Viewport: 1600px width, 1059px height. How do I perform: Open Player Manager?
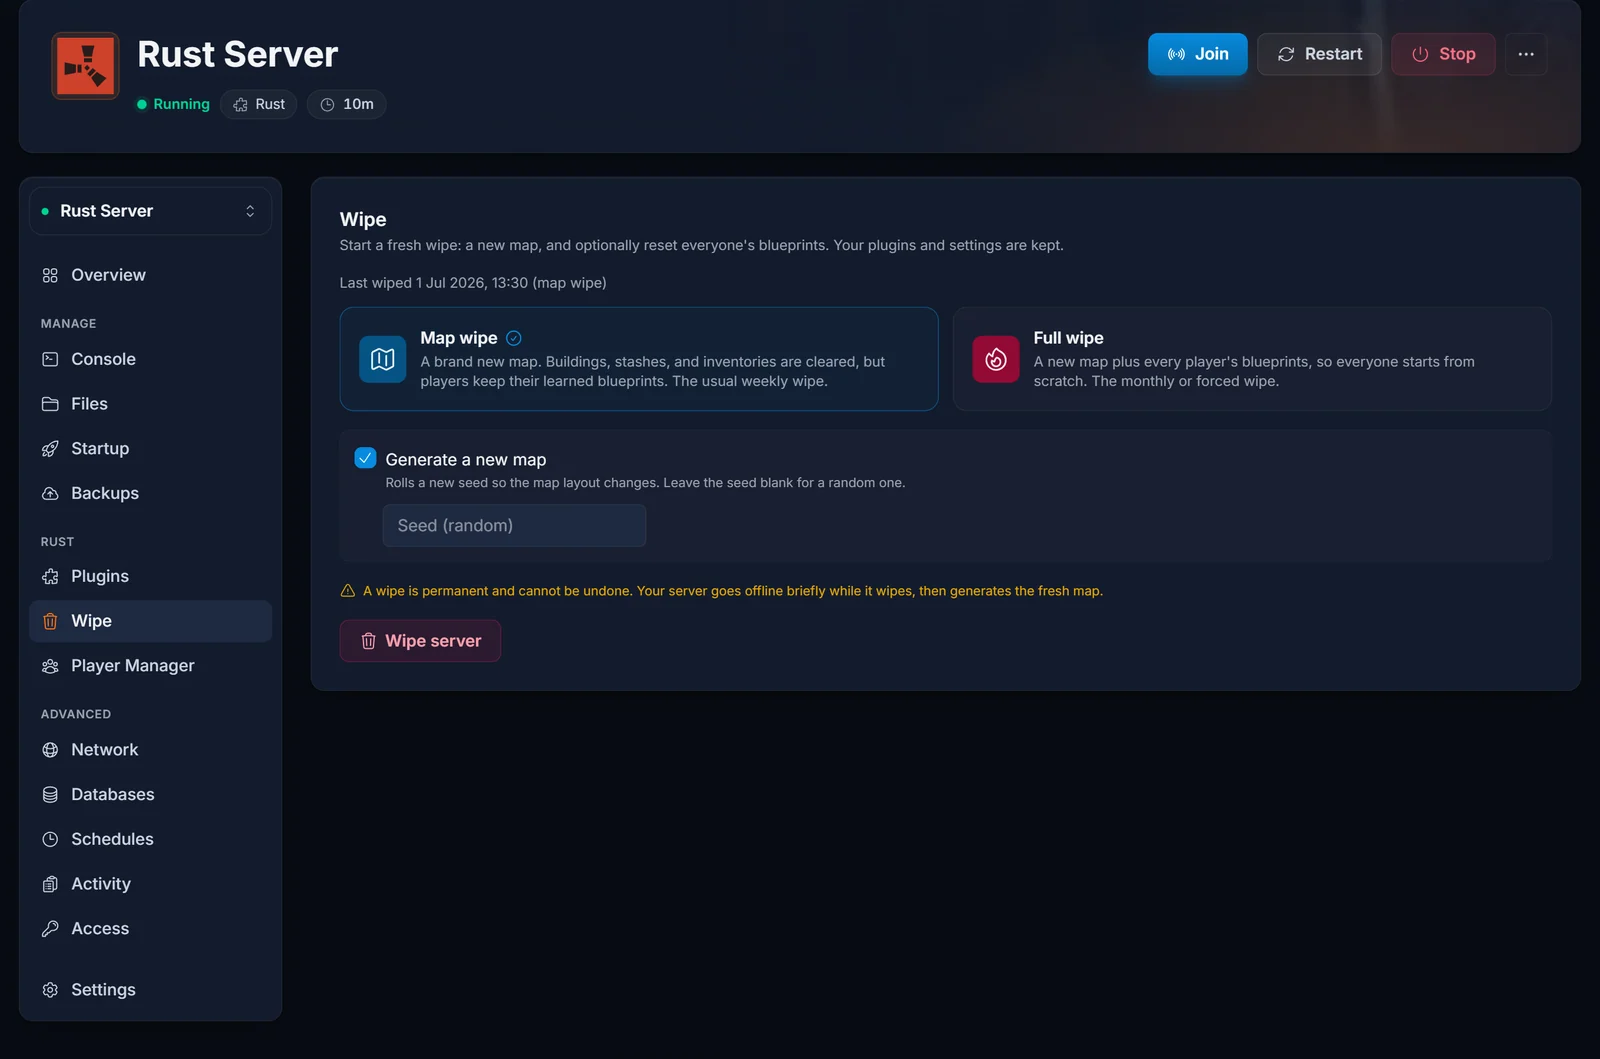click(x=150, y=666)
